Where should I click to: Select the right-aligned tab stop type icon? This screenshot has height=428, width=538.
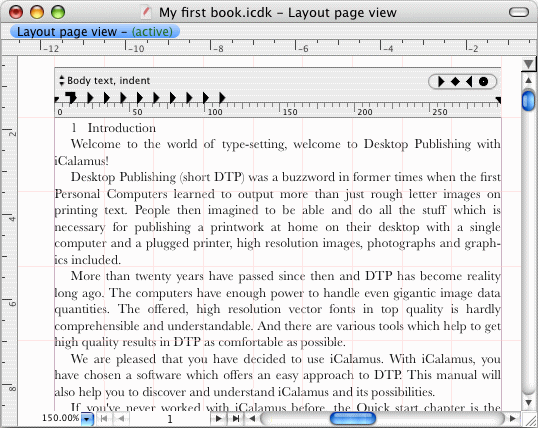469,82
